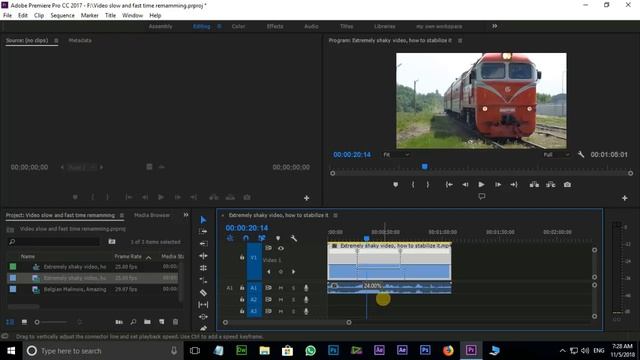Toggle Snap in the timeline
The image size is (640, 360).
pyautogui.click(x=246, y=238)
